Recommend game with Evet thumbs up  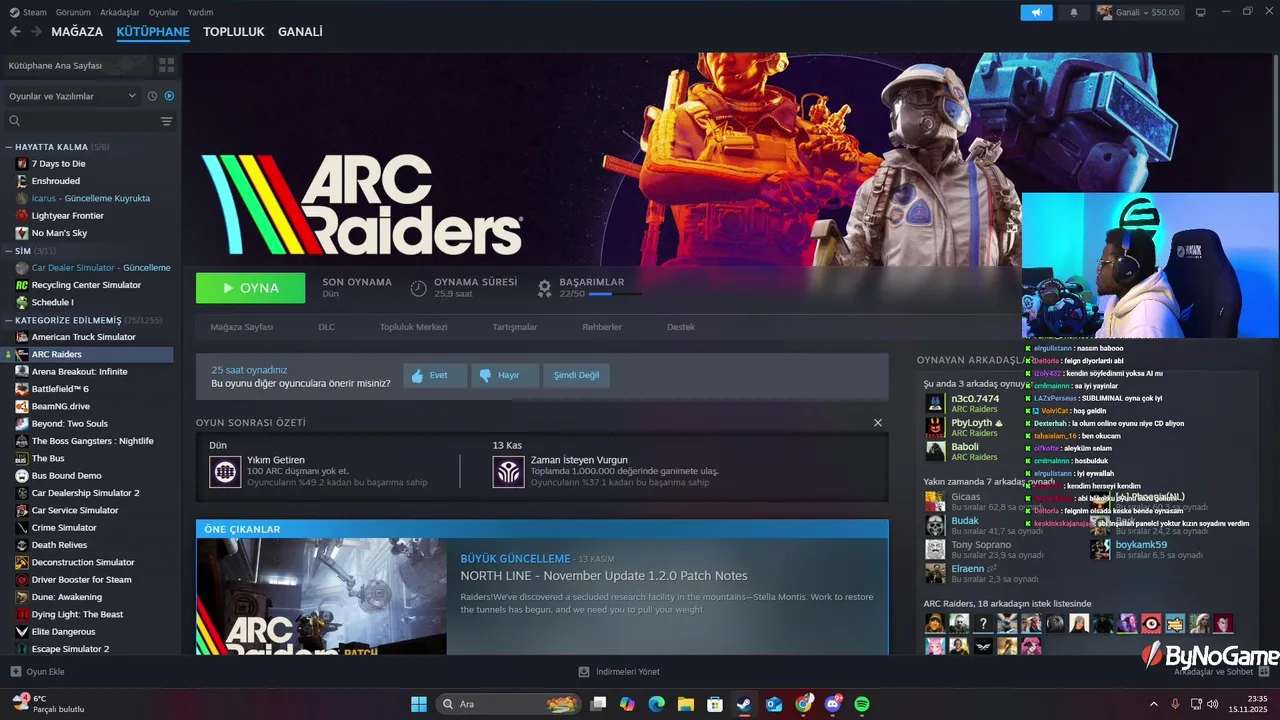coord(435,375)
